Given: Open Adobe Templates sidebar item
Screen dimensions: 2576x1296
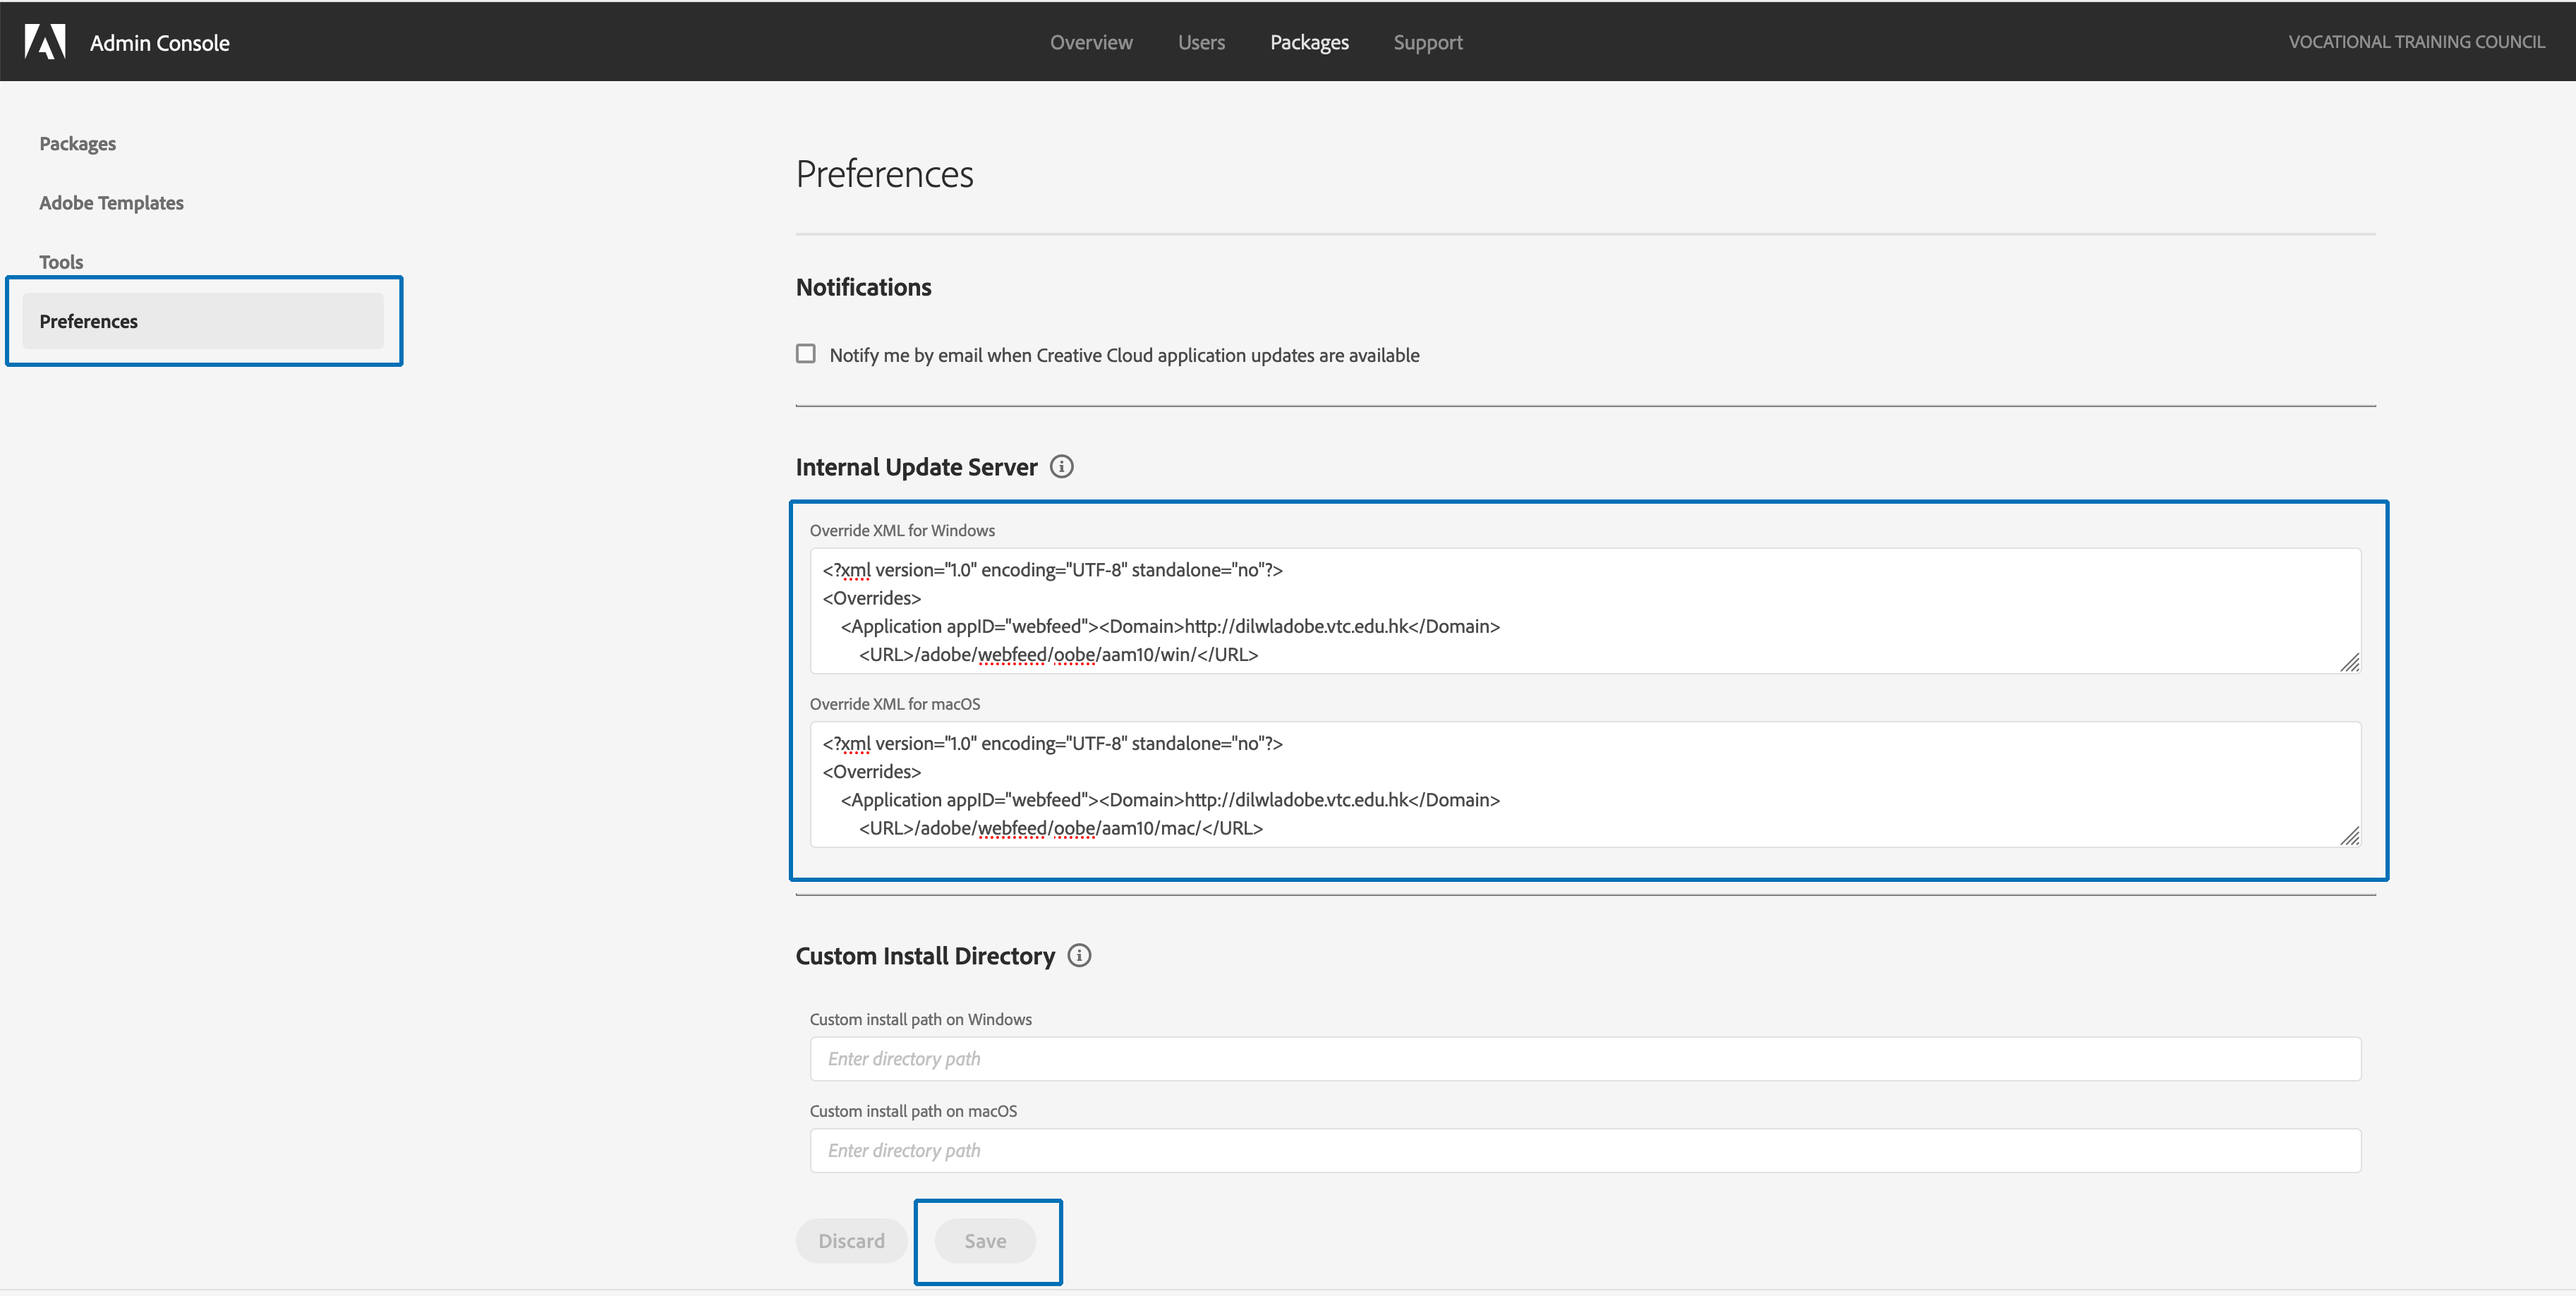Looking at the screenshot, I should coord(112,203).
